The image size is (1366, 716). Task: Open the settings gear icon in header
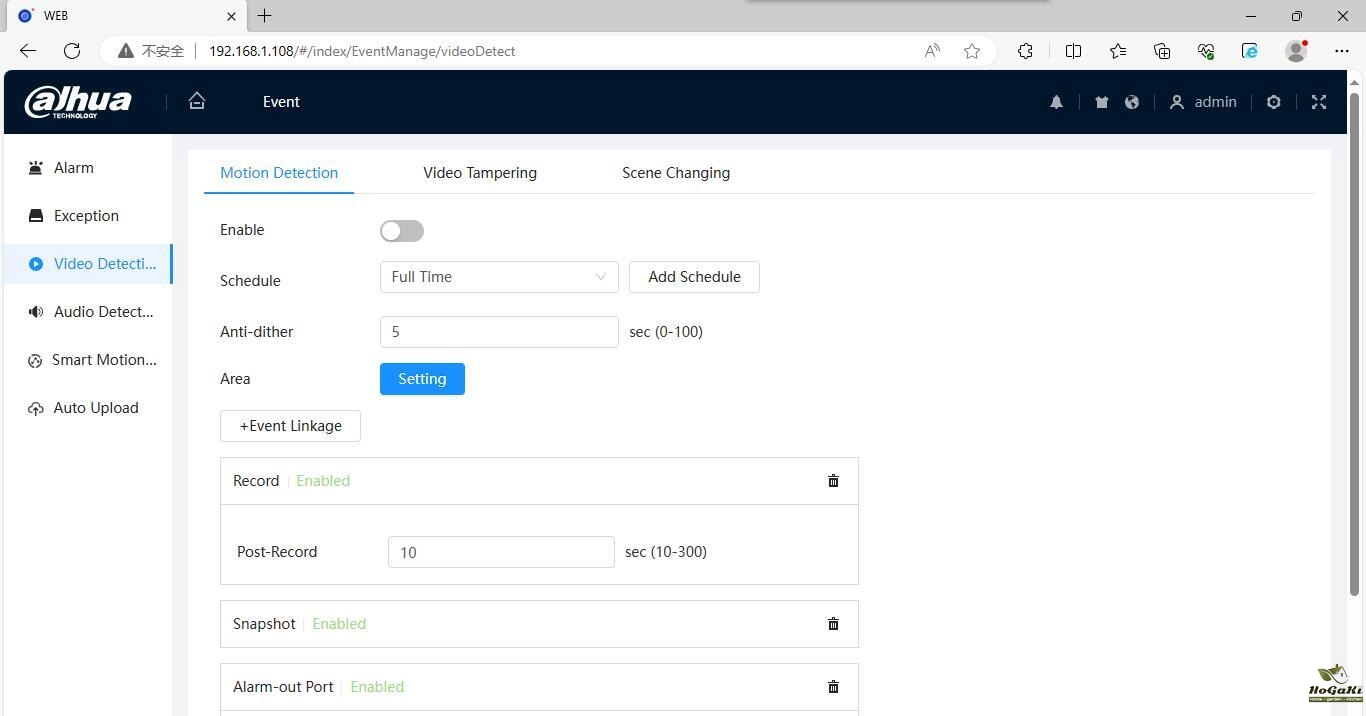point(1273,102)
